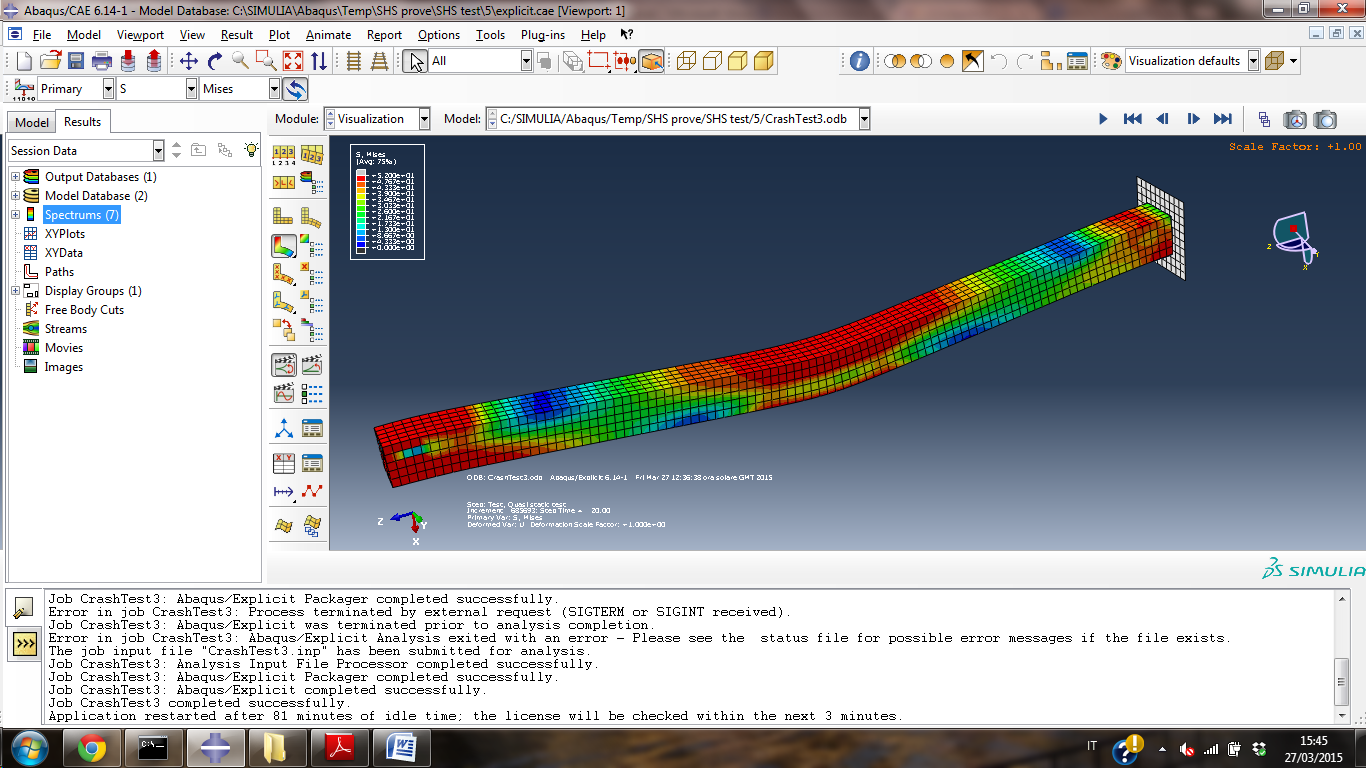Toggle the light bulb filter in tree

[252, 150]
